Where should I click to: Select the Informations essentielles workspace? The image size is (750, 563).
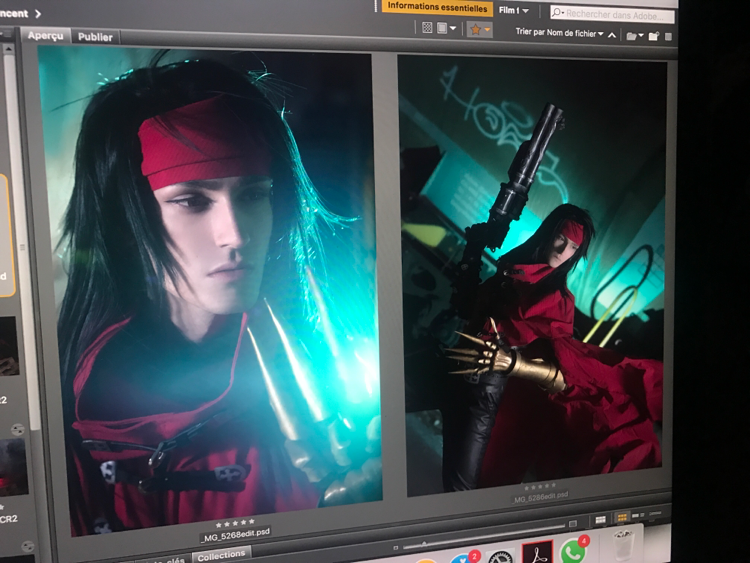point(437,7)
